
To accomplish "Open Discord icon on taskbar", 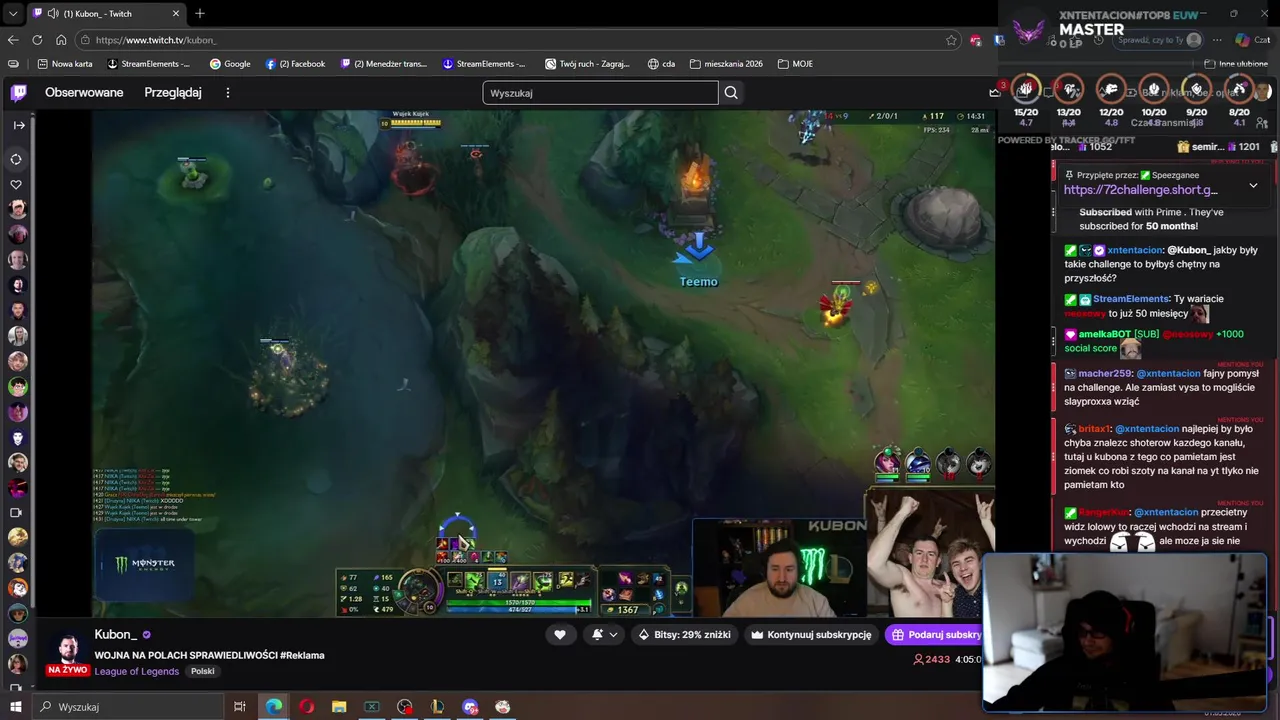I will pyautogui.click(x=470, y=707).
